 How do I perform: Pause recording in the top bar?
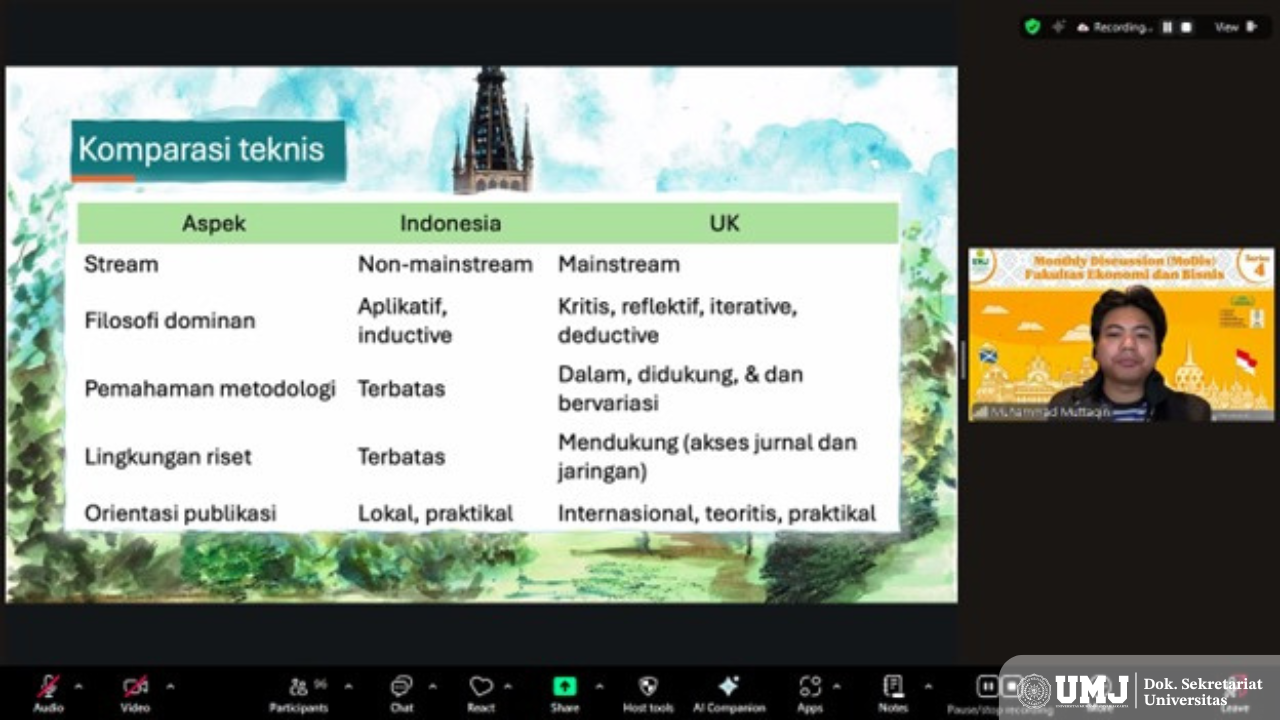tap(1167, 27)
